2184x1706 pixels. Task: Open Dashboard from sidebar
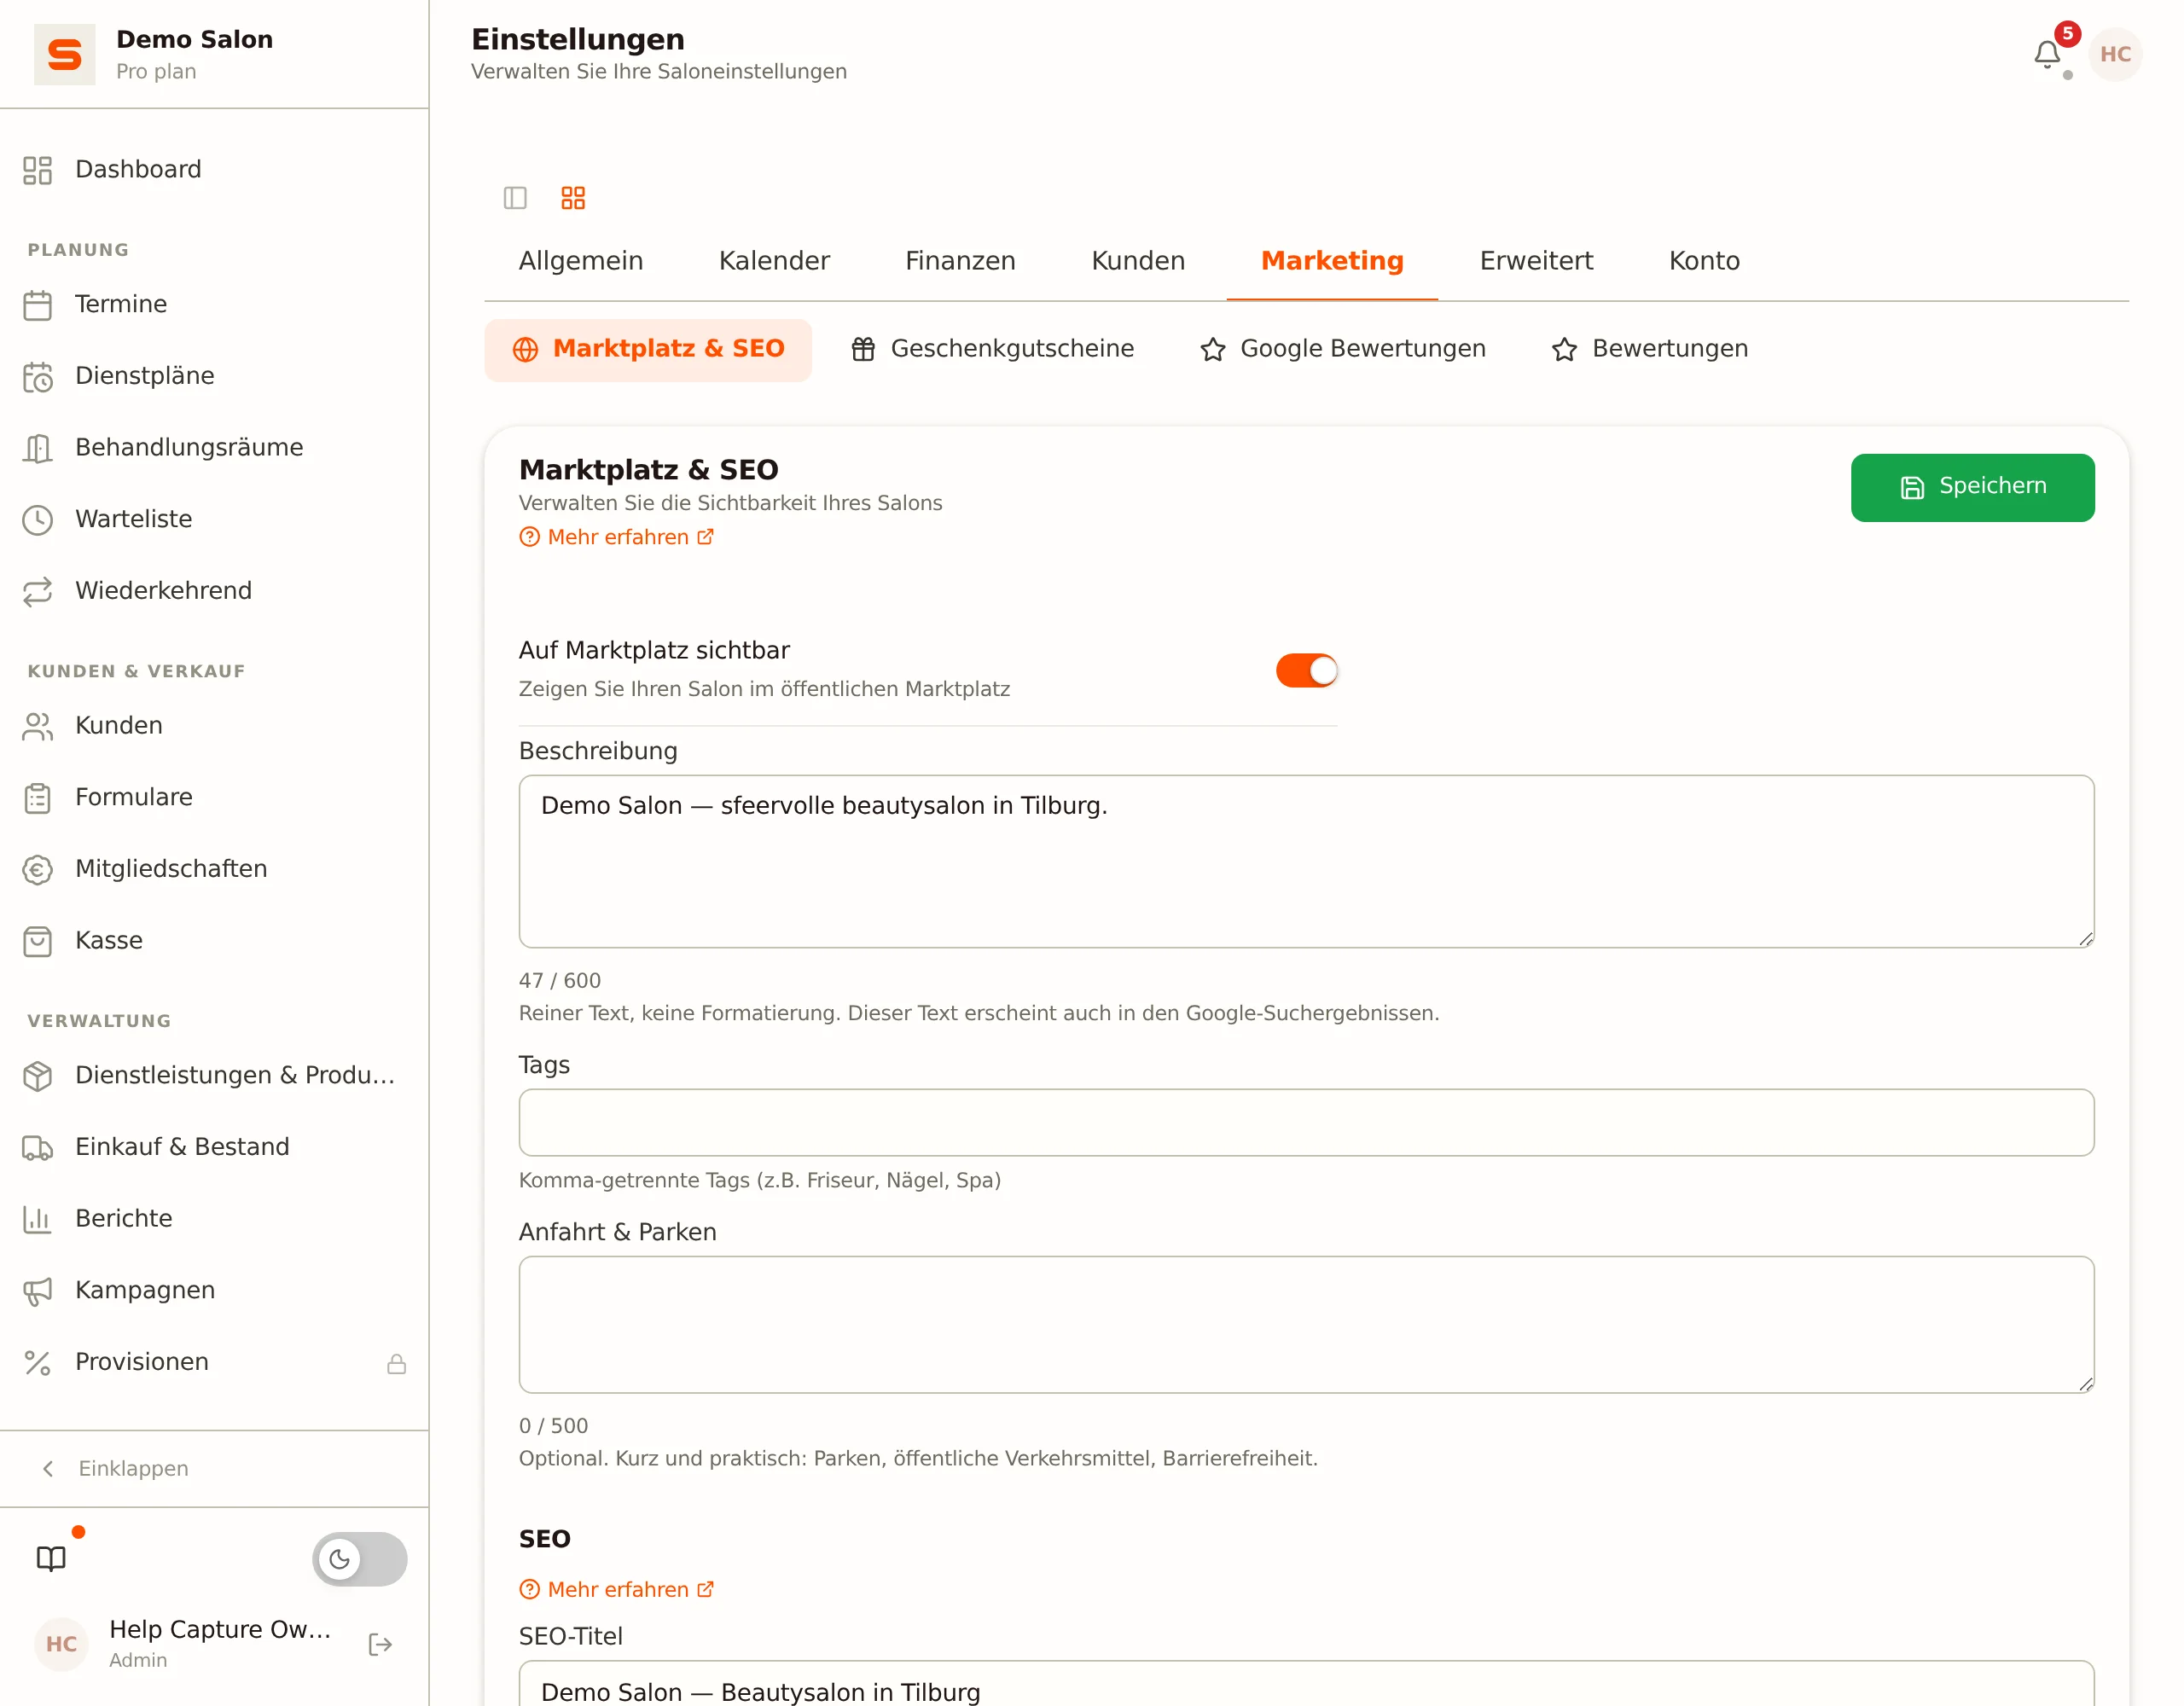click(214, 170)
